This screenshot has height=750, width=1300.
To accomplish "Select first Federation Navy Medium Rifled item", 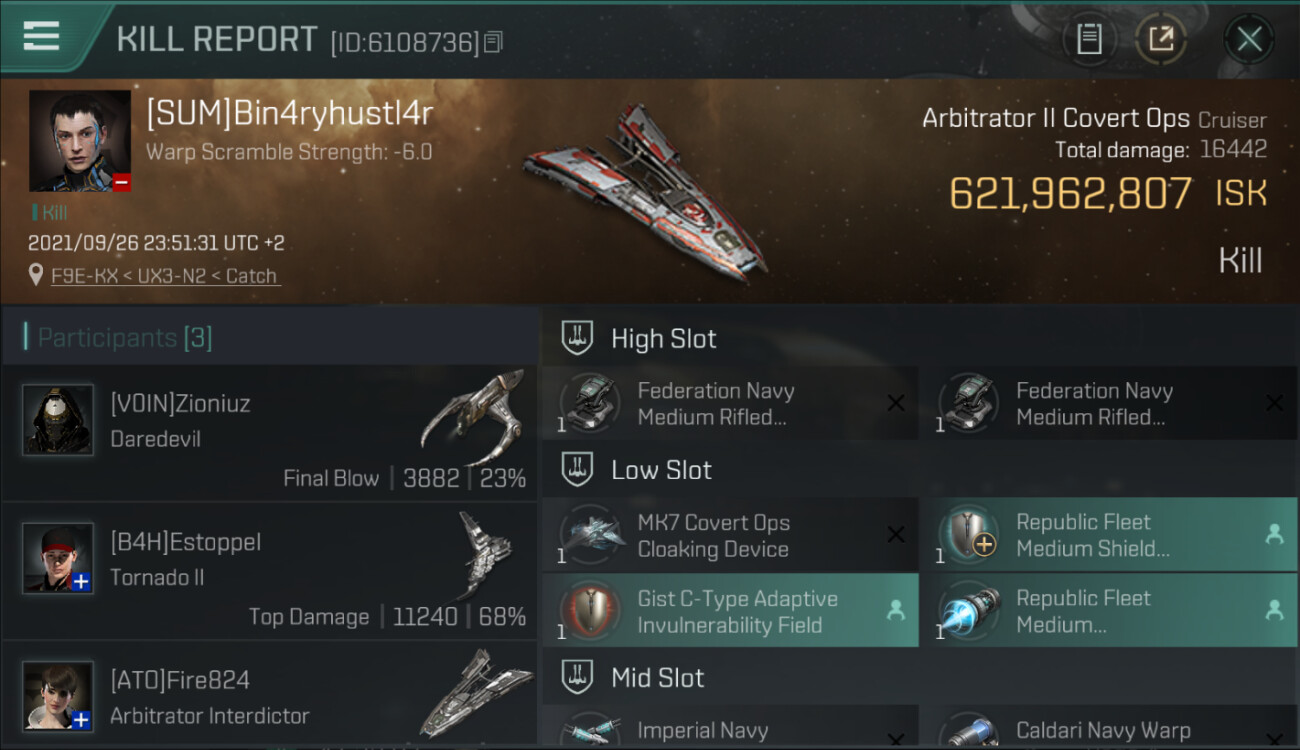I will click(730, 404).
